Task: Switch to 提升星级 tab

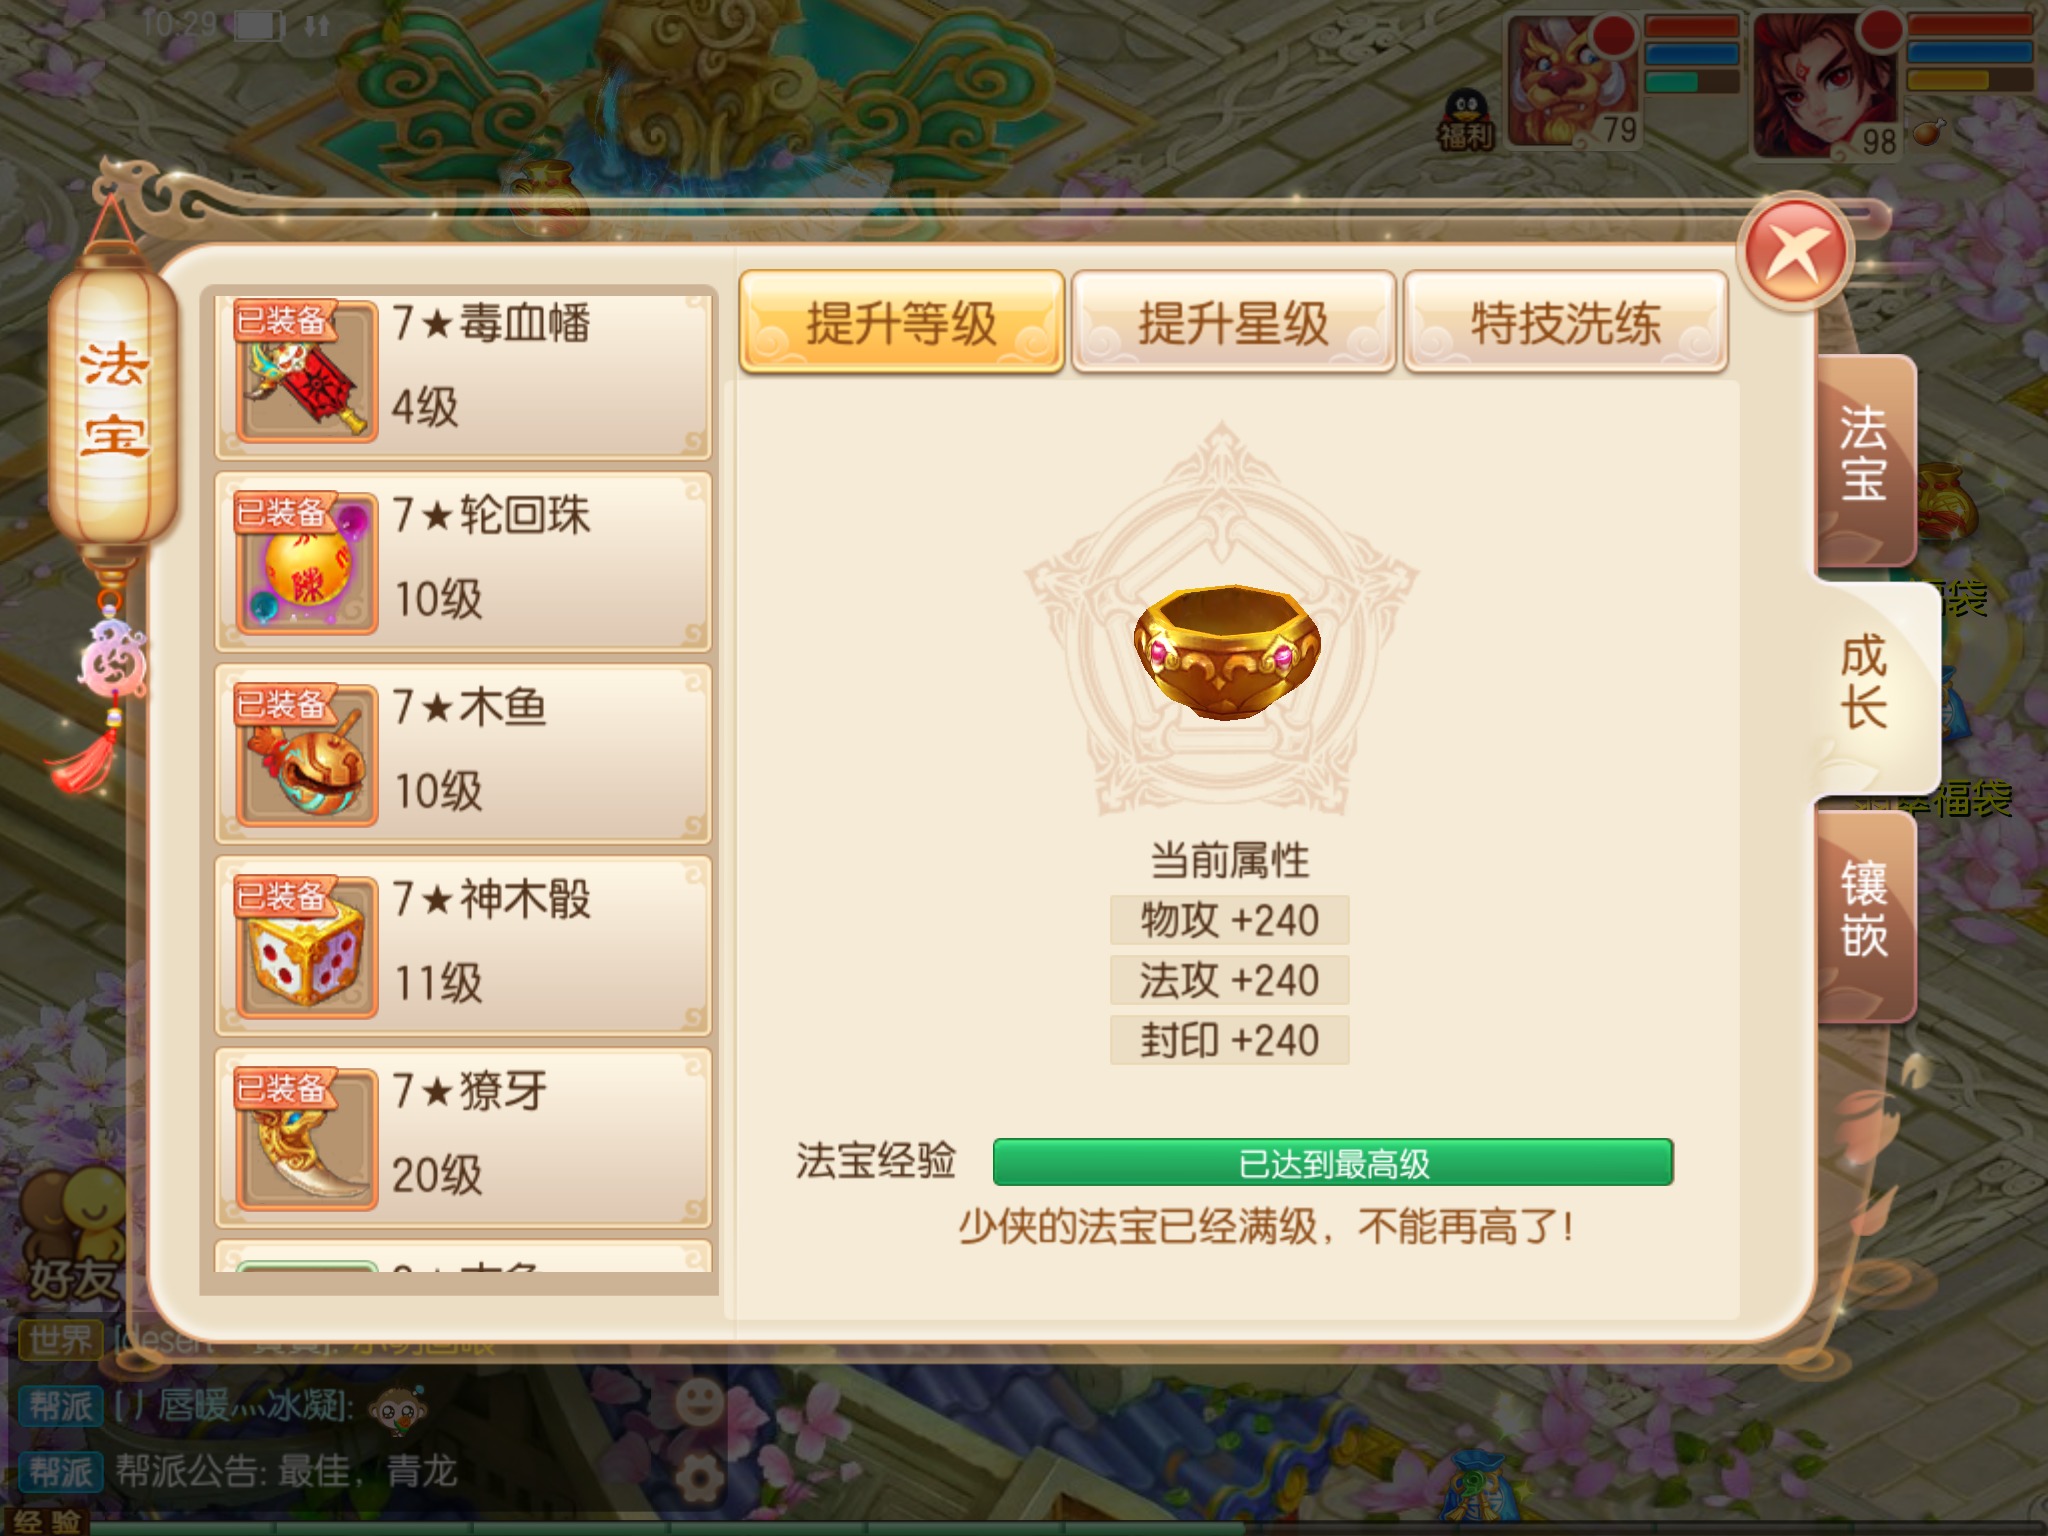Action: coord(1234,323)
